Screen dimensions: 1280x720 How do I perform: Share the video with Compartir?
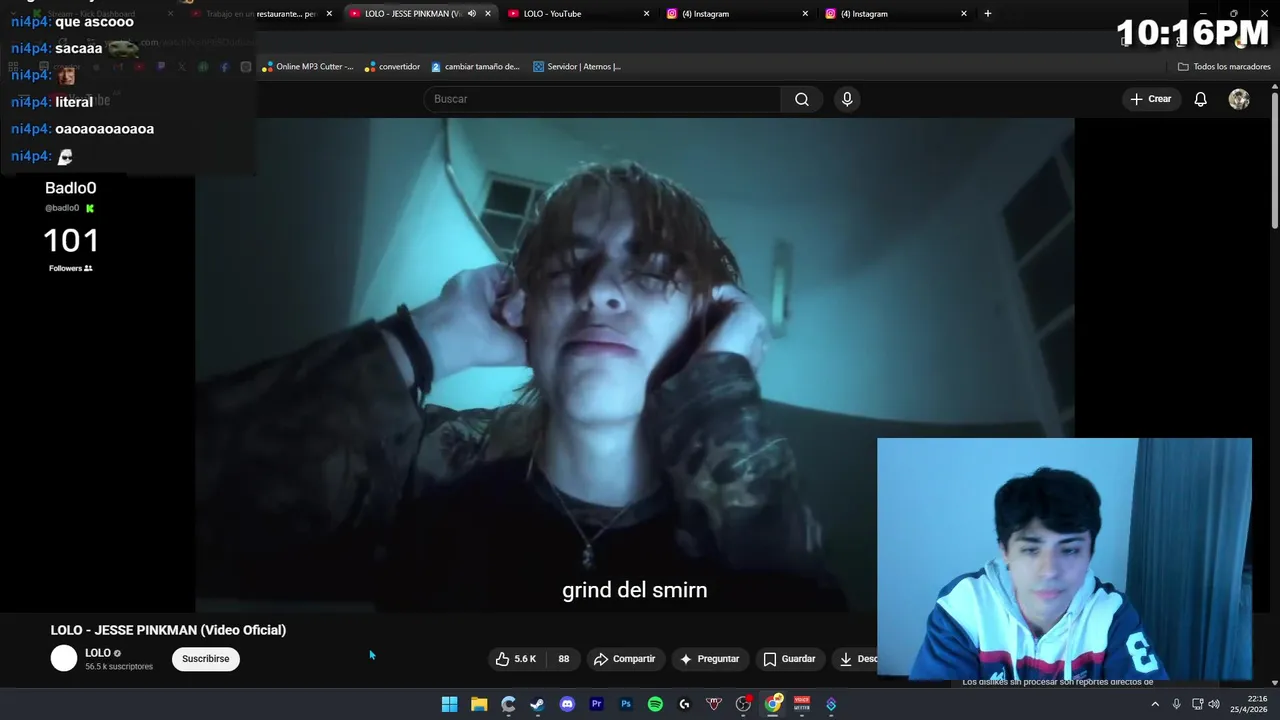[x=625, y=659]
